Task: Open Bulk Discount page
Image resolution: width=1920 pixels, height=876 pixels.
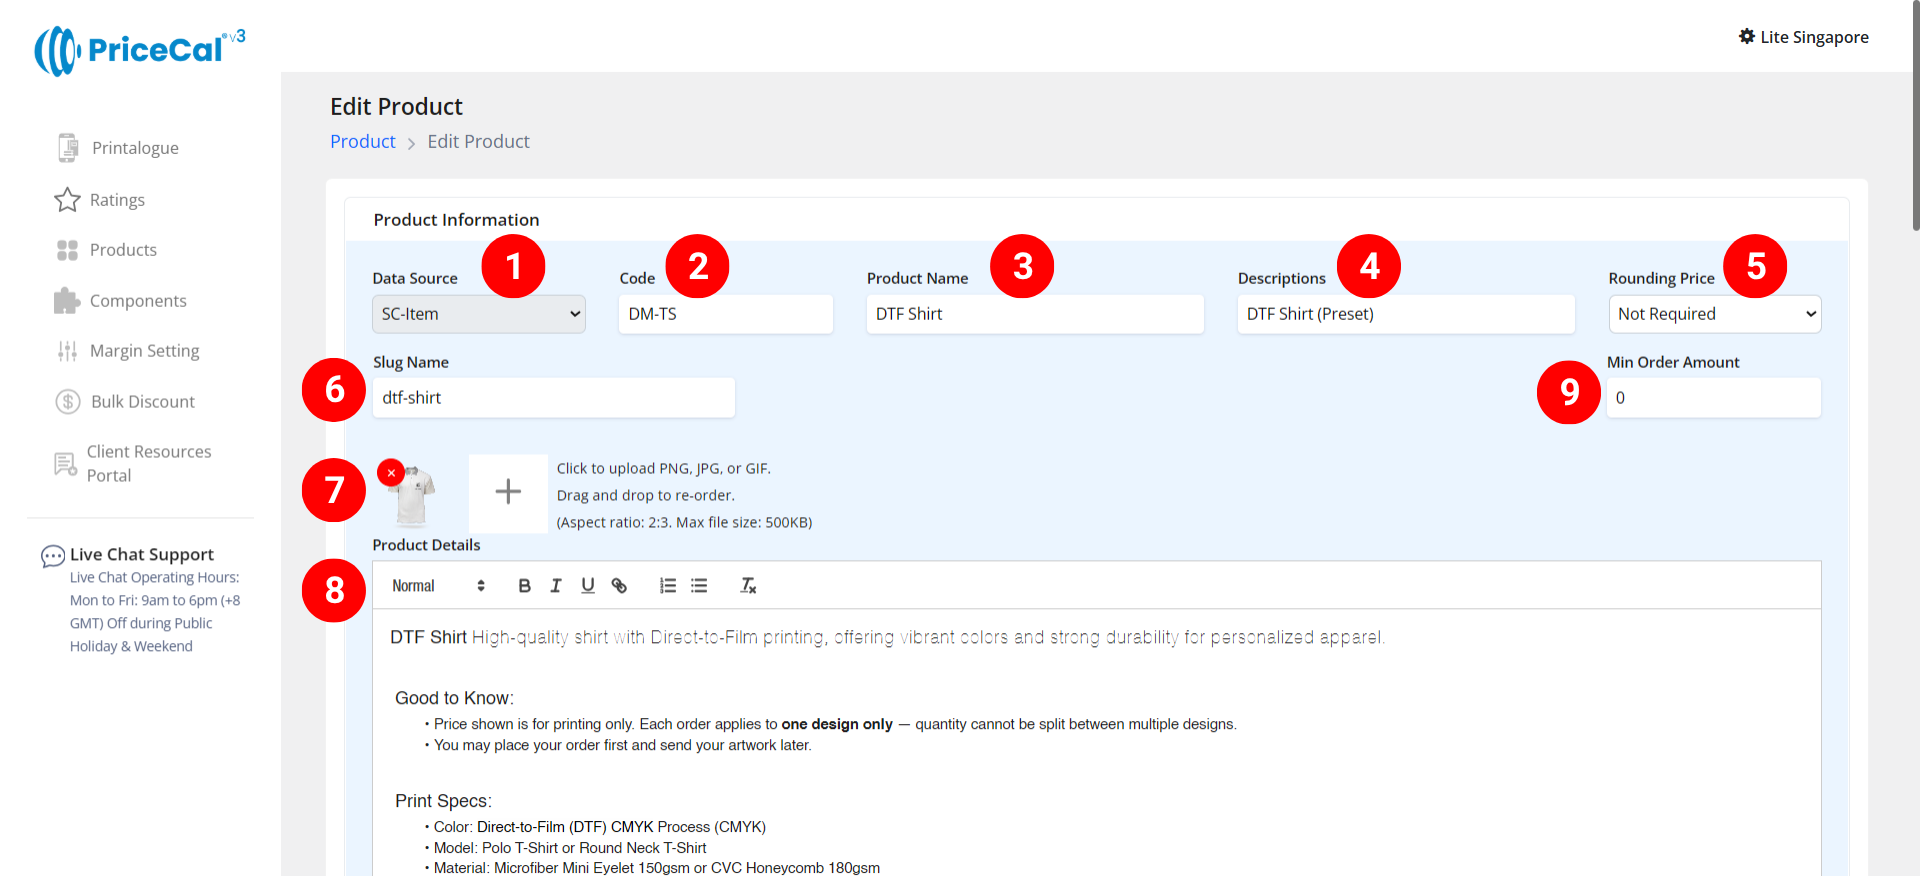Action: pos(142,402)
